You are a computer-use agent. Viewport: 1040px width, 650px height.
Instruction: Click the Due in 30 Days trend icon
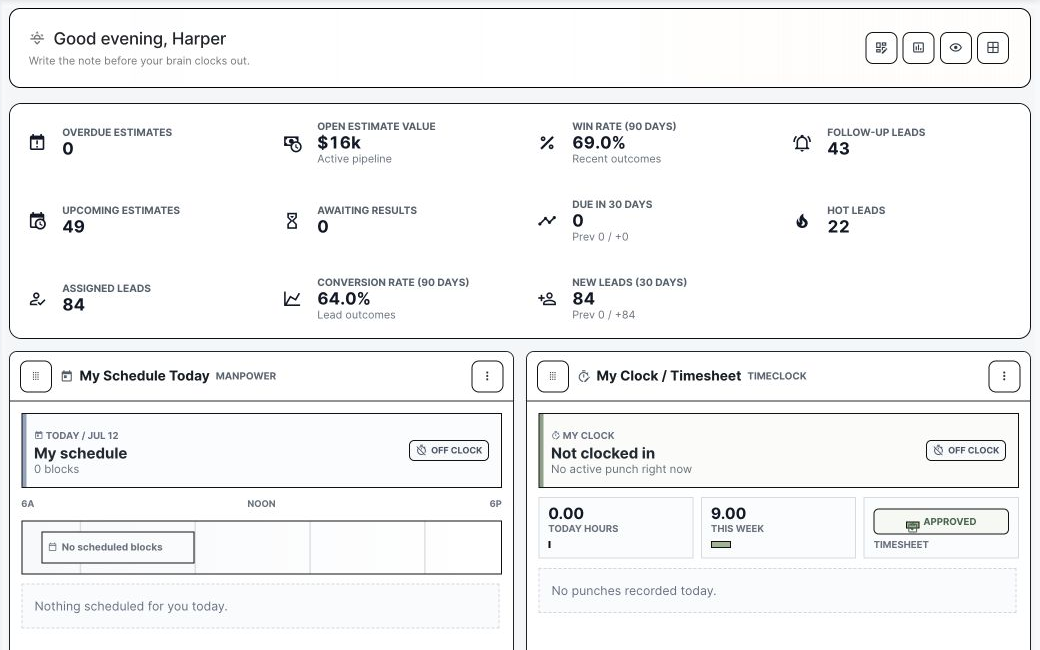[x=547, y=221]
